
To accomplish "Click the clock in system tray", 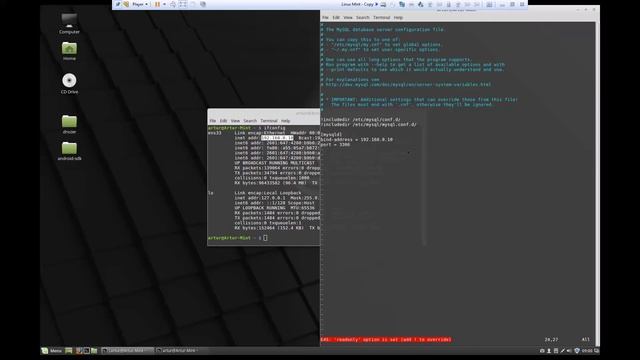I will tap(587, 351).
